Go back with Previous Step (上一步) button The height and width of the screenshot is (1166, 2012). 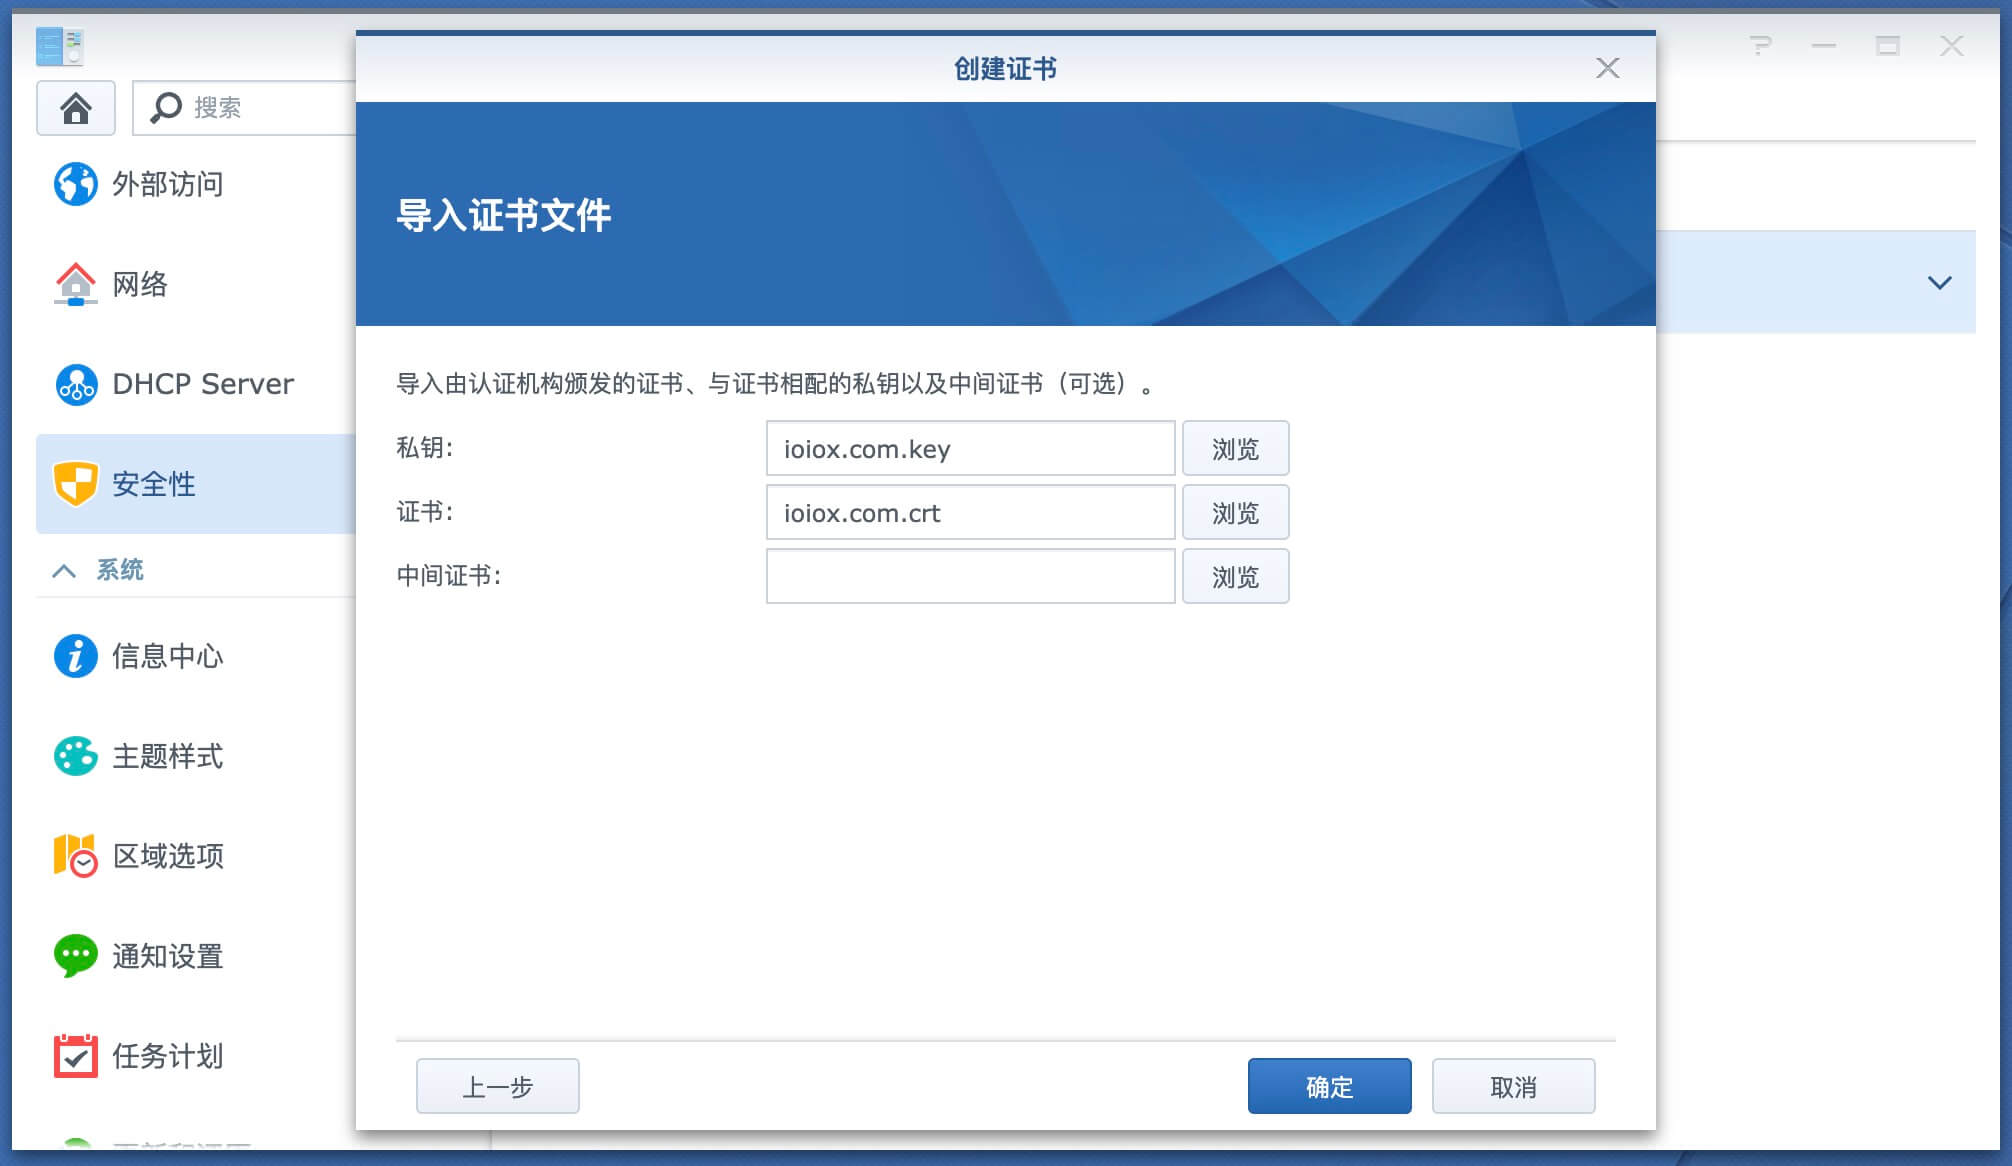[x=497, y=1086]
